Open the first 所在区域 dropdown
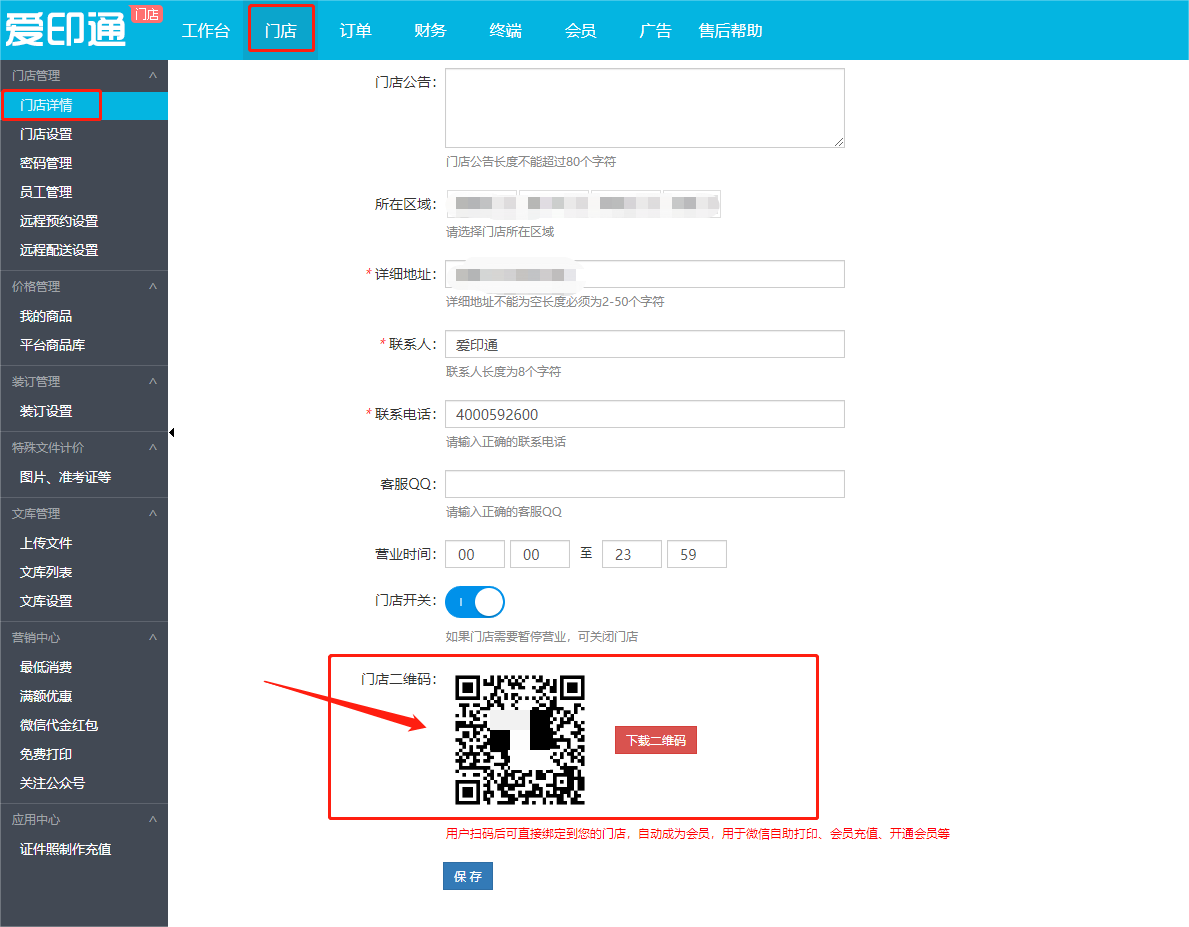The width and height of the screenshot is (1189, 927). coord(481,203)
